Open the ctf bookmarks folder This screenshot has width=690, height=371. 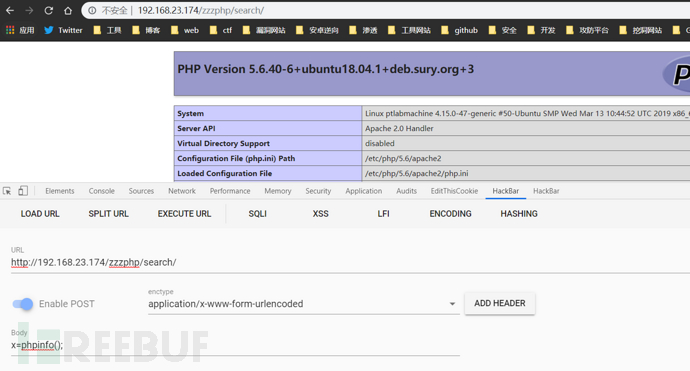[221, 30]
